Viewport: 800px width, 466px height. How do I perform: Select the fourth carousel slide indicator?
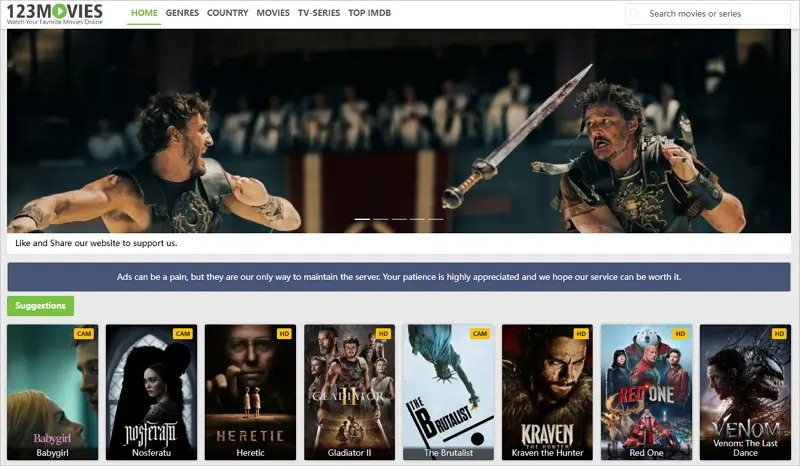point(417,219)
